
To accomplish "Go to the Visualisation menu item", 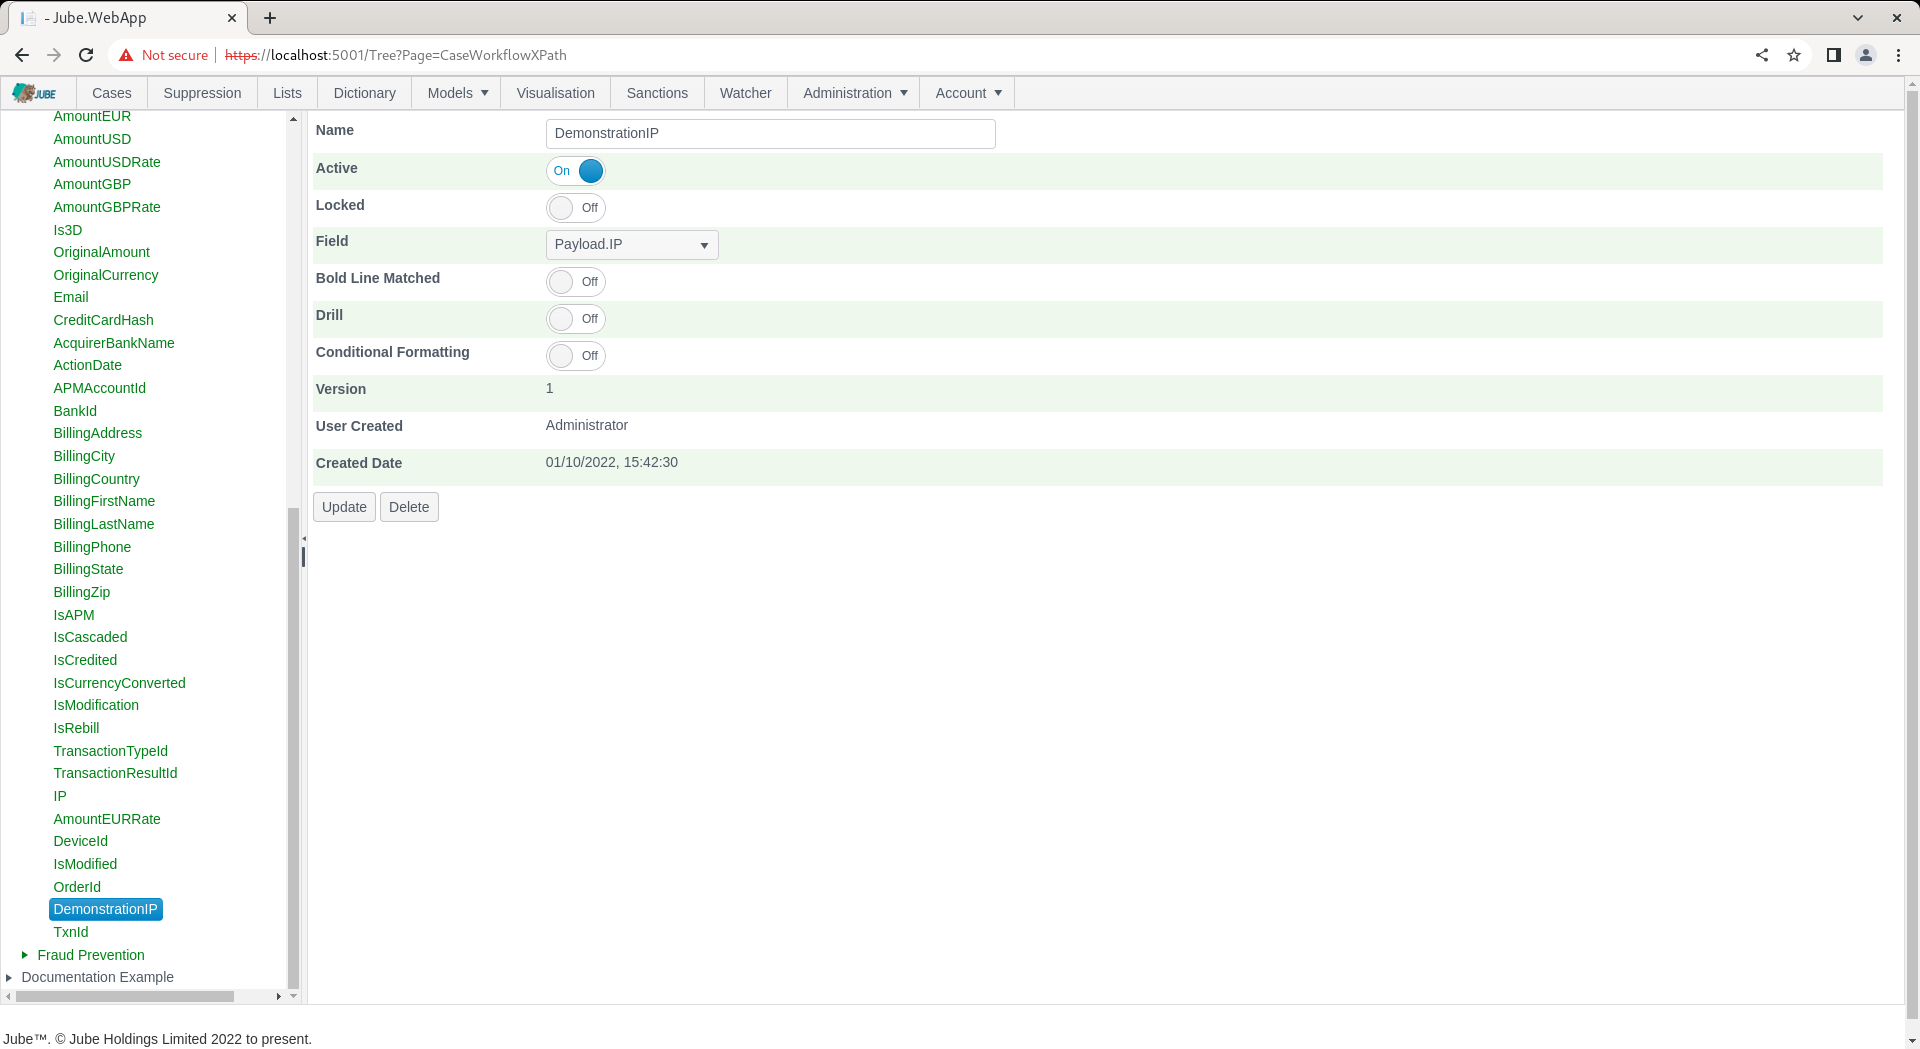I will [x=555, y=93].
